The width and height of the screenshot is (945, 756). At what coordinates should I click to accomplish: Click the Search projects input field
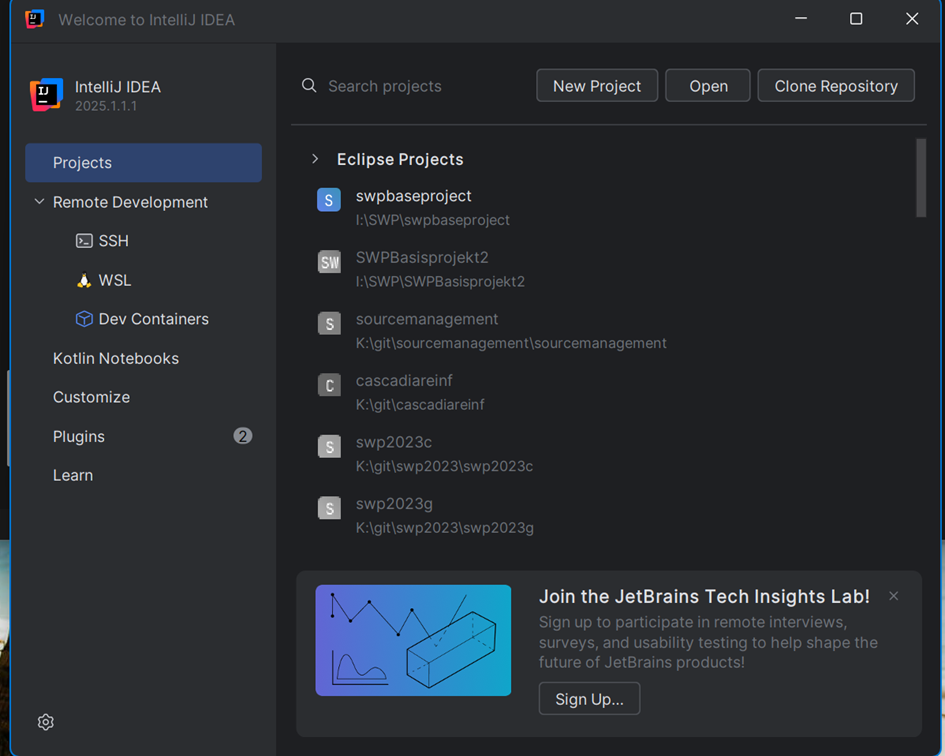coord(420,86)
